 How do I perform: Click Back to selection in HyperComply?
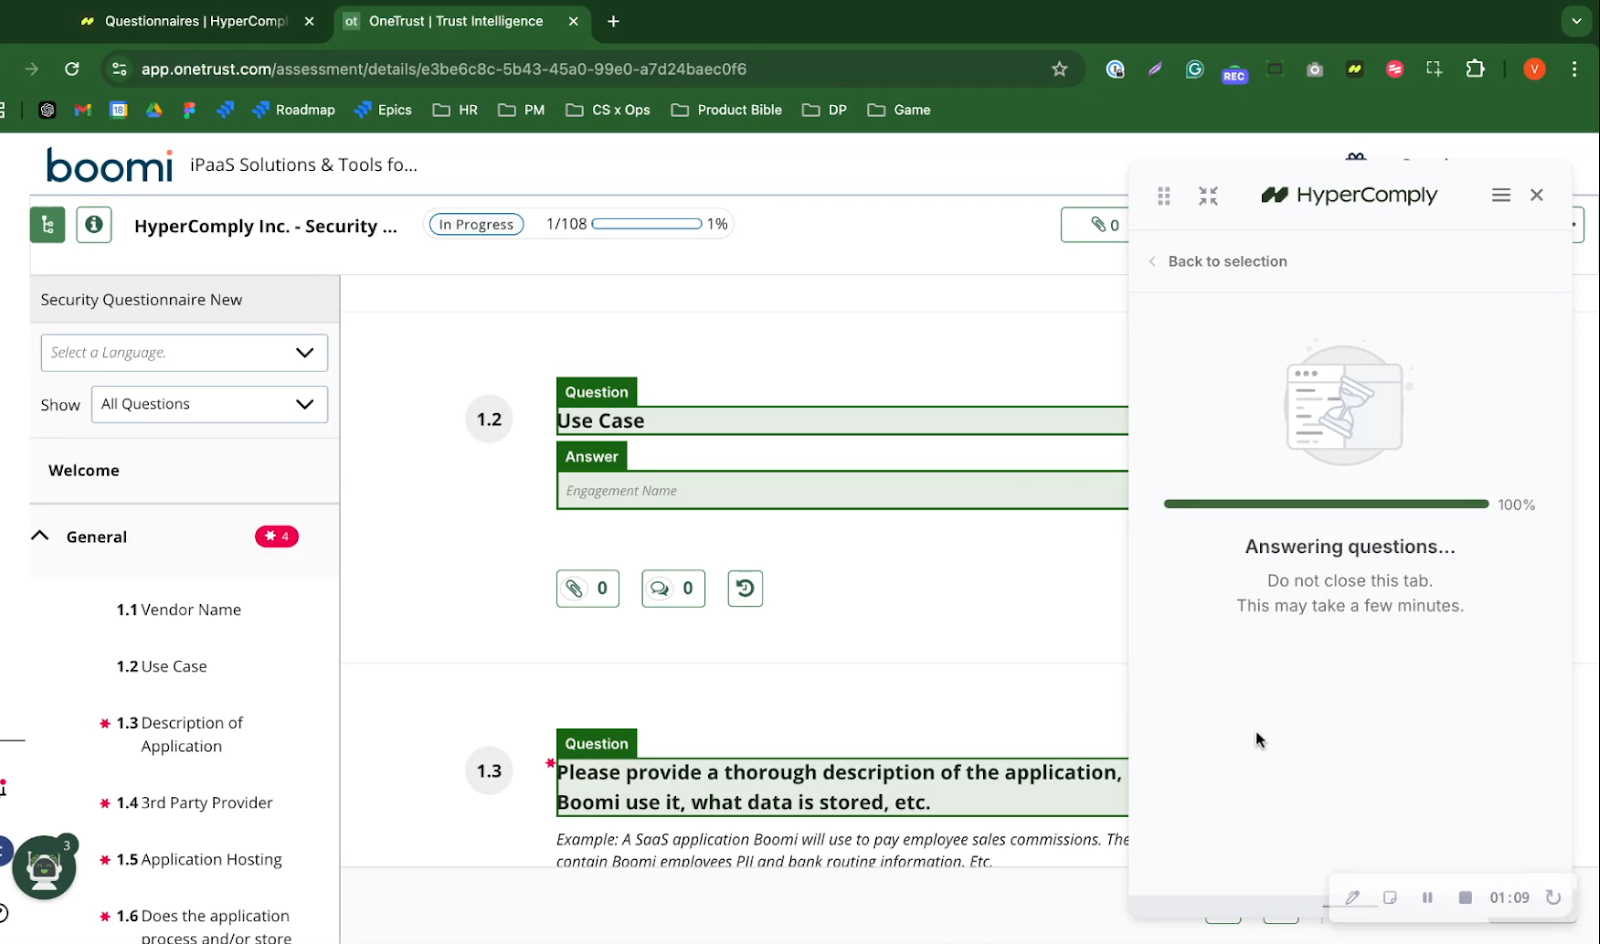click(1217, 261)
